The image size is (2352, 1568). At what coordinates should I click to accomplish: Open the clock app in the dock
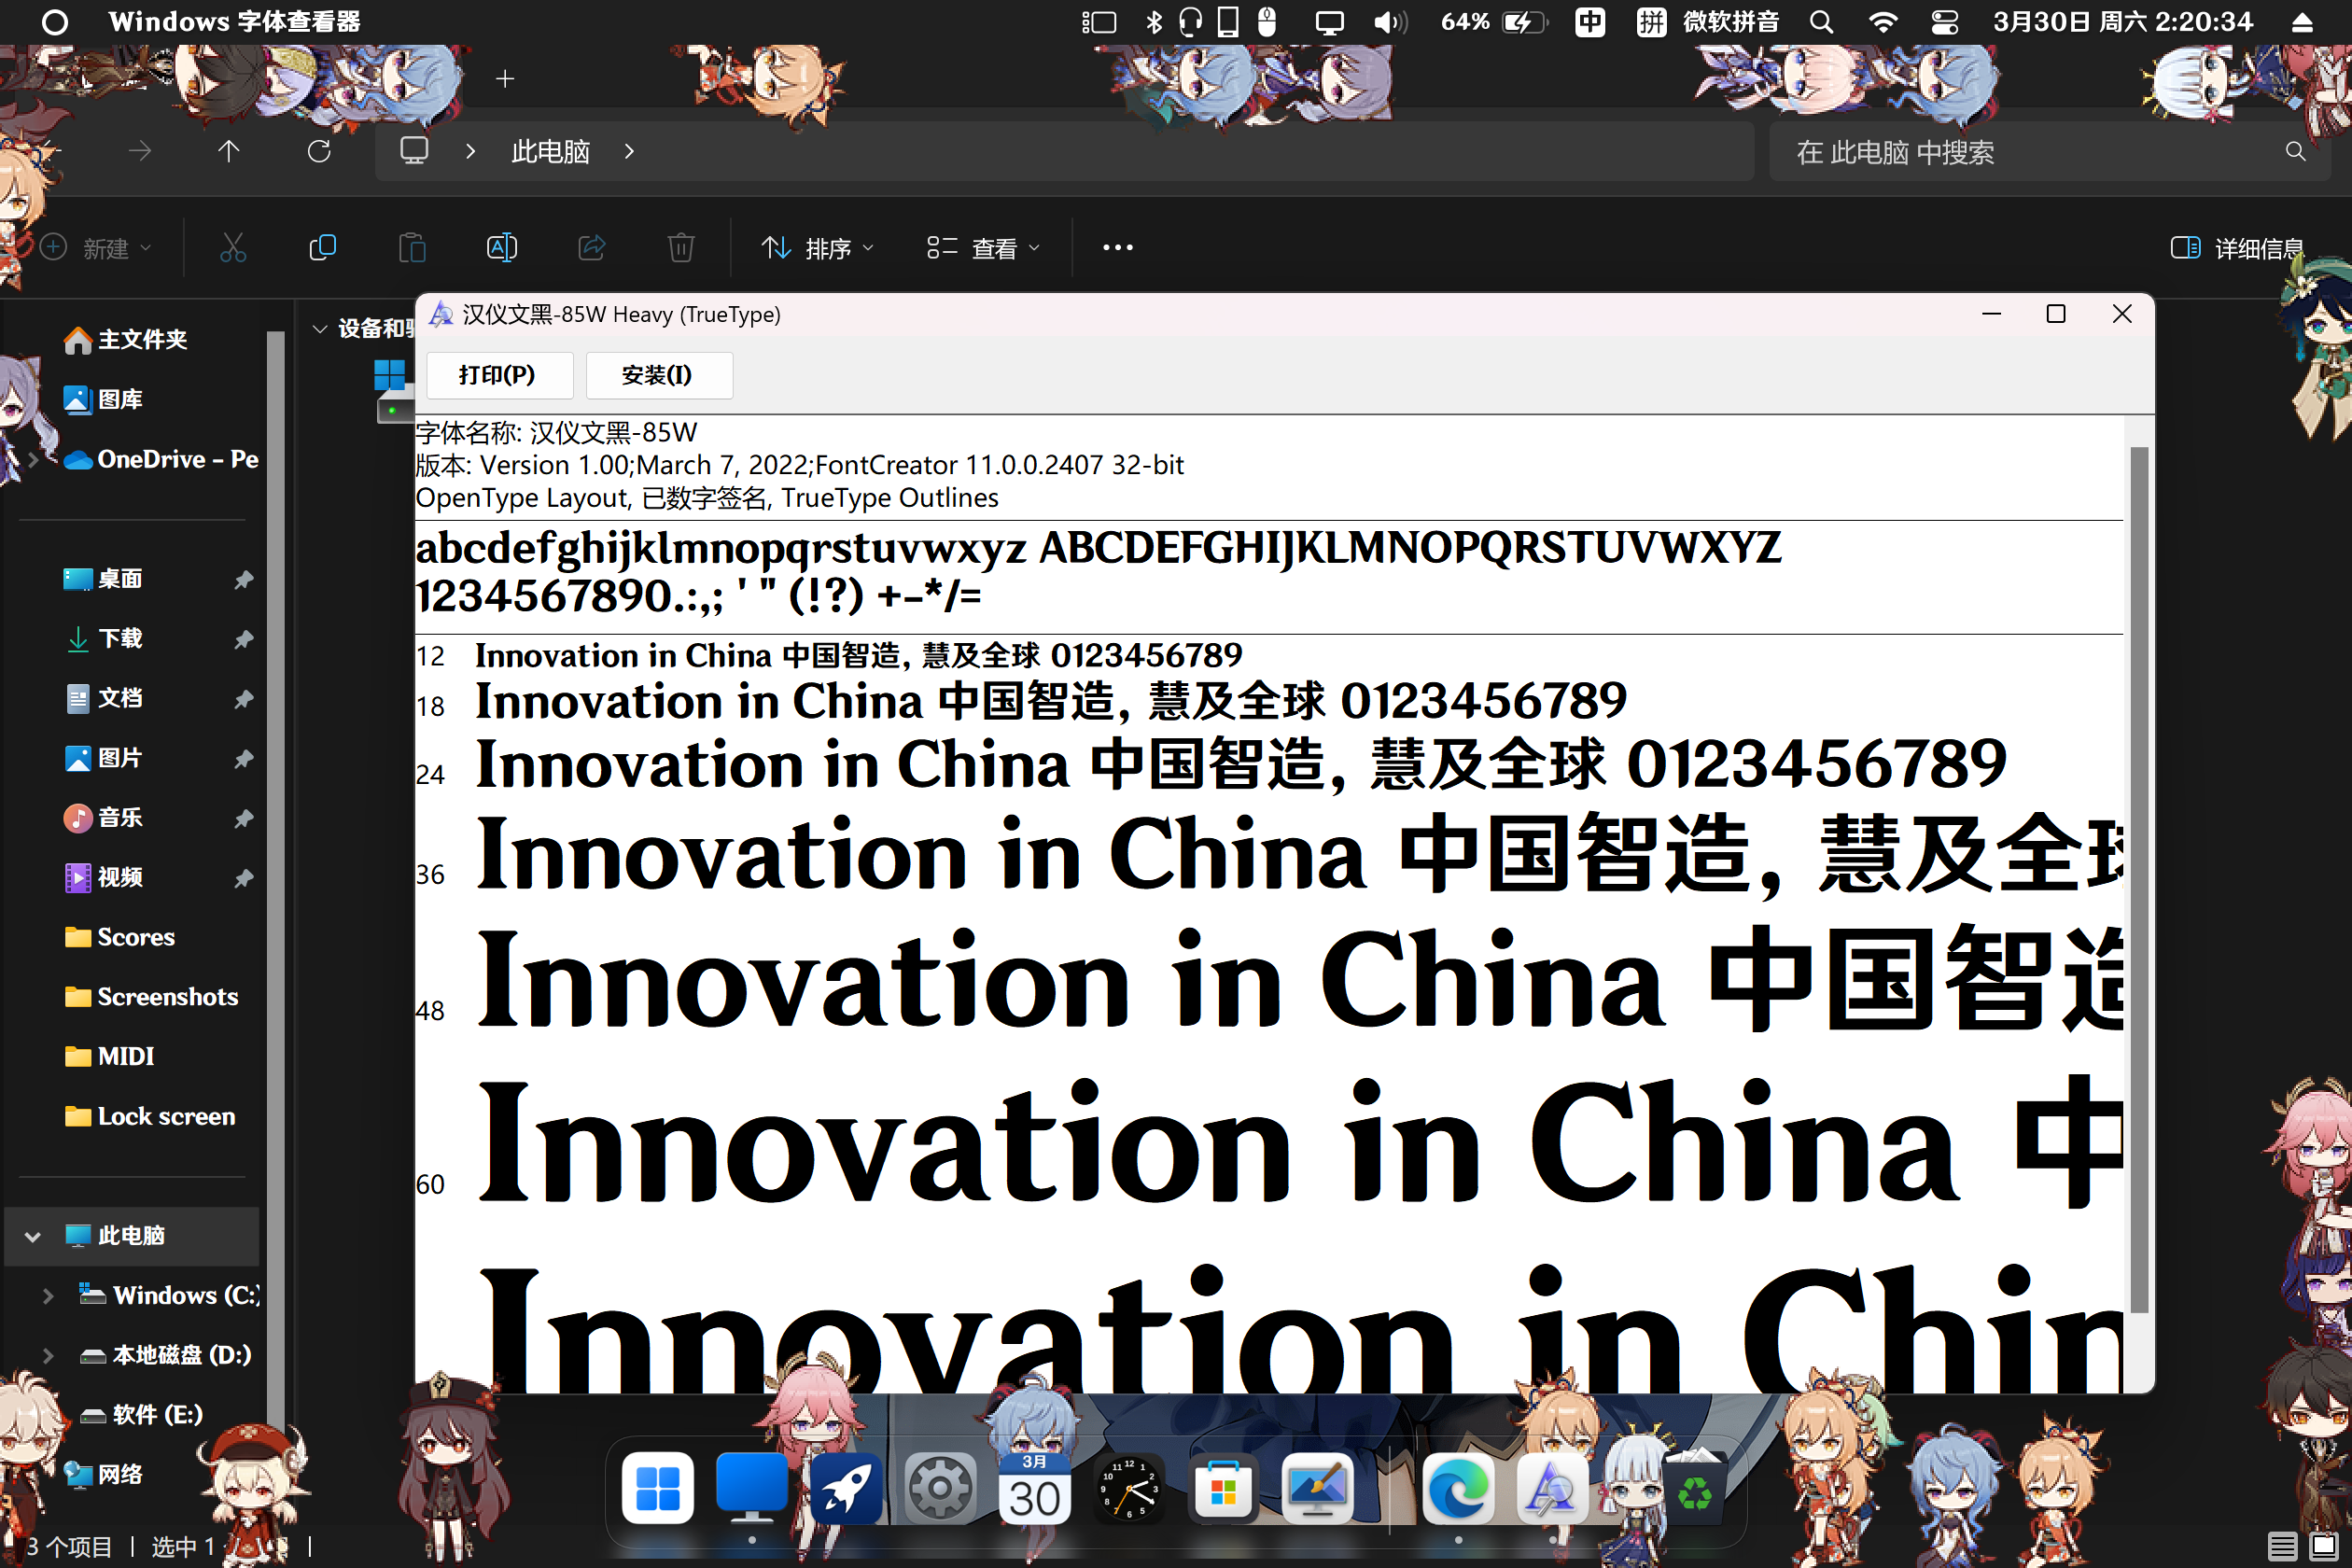pyautogui.click(x=1129, y=1489)
